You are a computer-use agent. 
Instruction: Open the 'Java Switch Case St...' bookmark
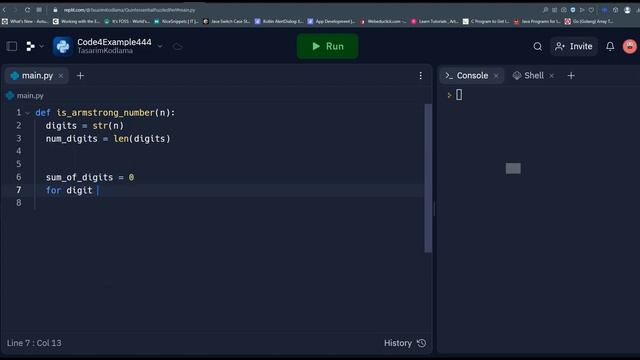(227, 21)
